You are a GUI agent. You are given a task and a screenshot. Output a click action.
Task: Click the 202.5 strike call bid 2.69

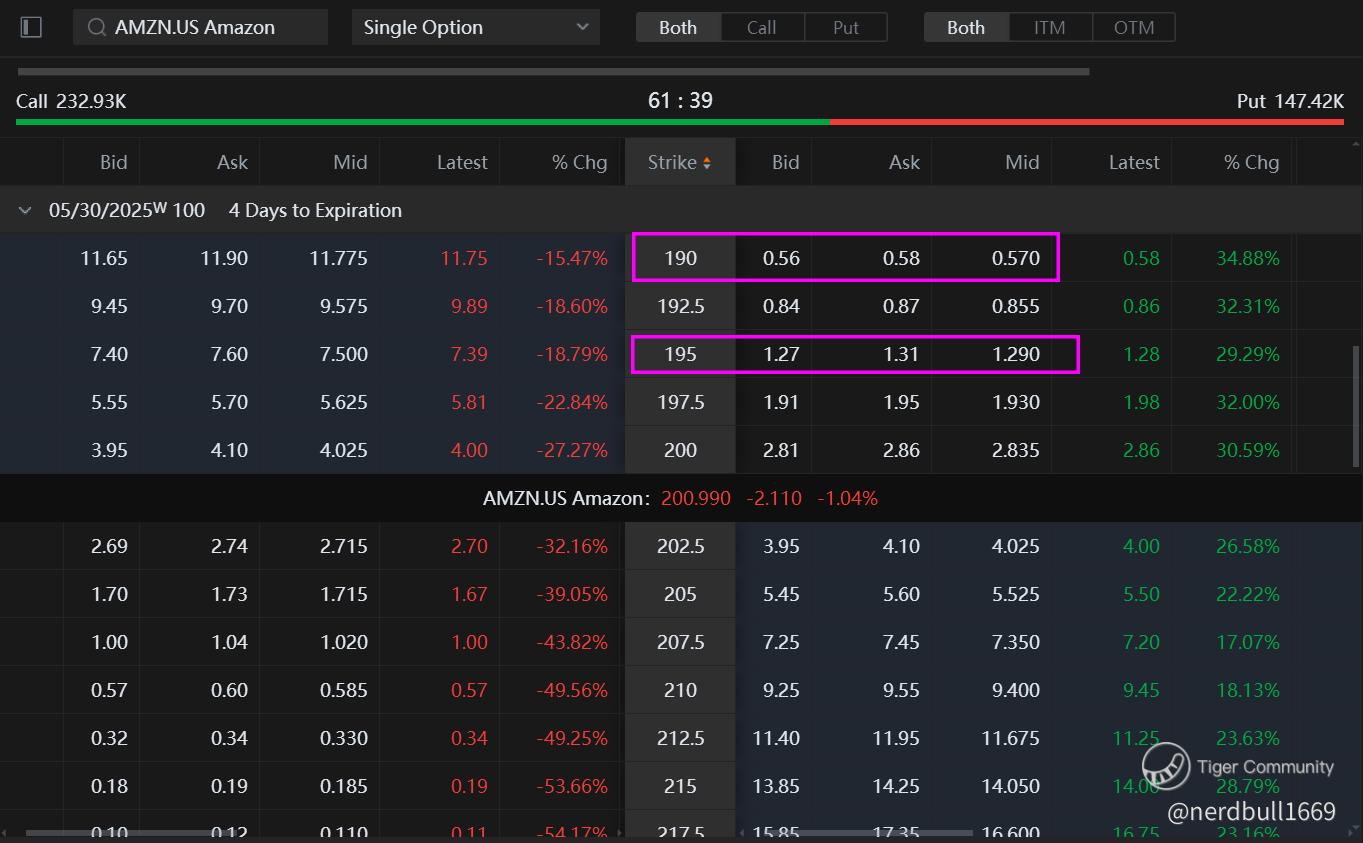click(x=108, y=546)
